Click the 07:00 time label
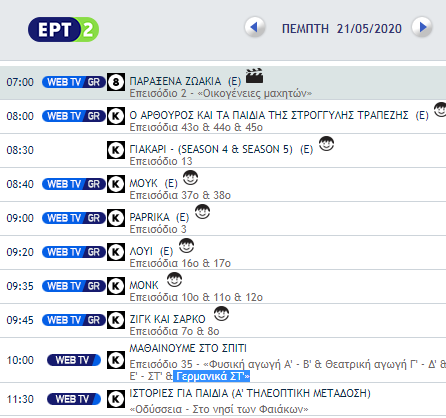Viewport: 446px width, 418px height. click(x=20, y=82)
